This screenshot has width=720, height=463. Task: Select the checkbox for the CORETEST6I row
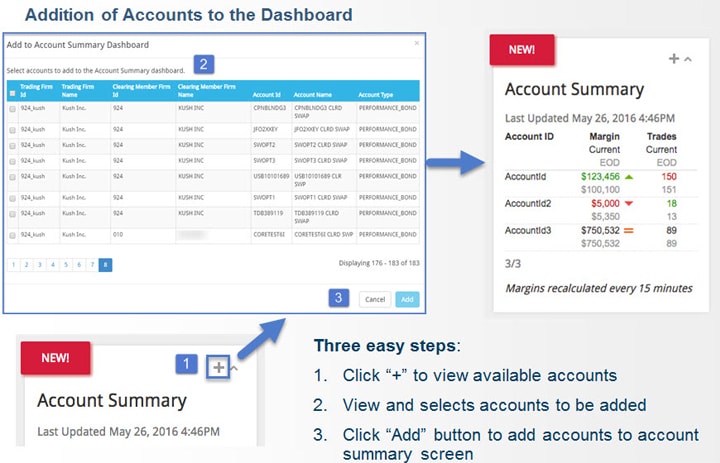(12, 236)
